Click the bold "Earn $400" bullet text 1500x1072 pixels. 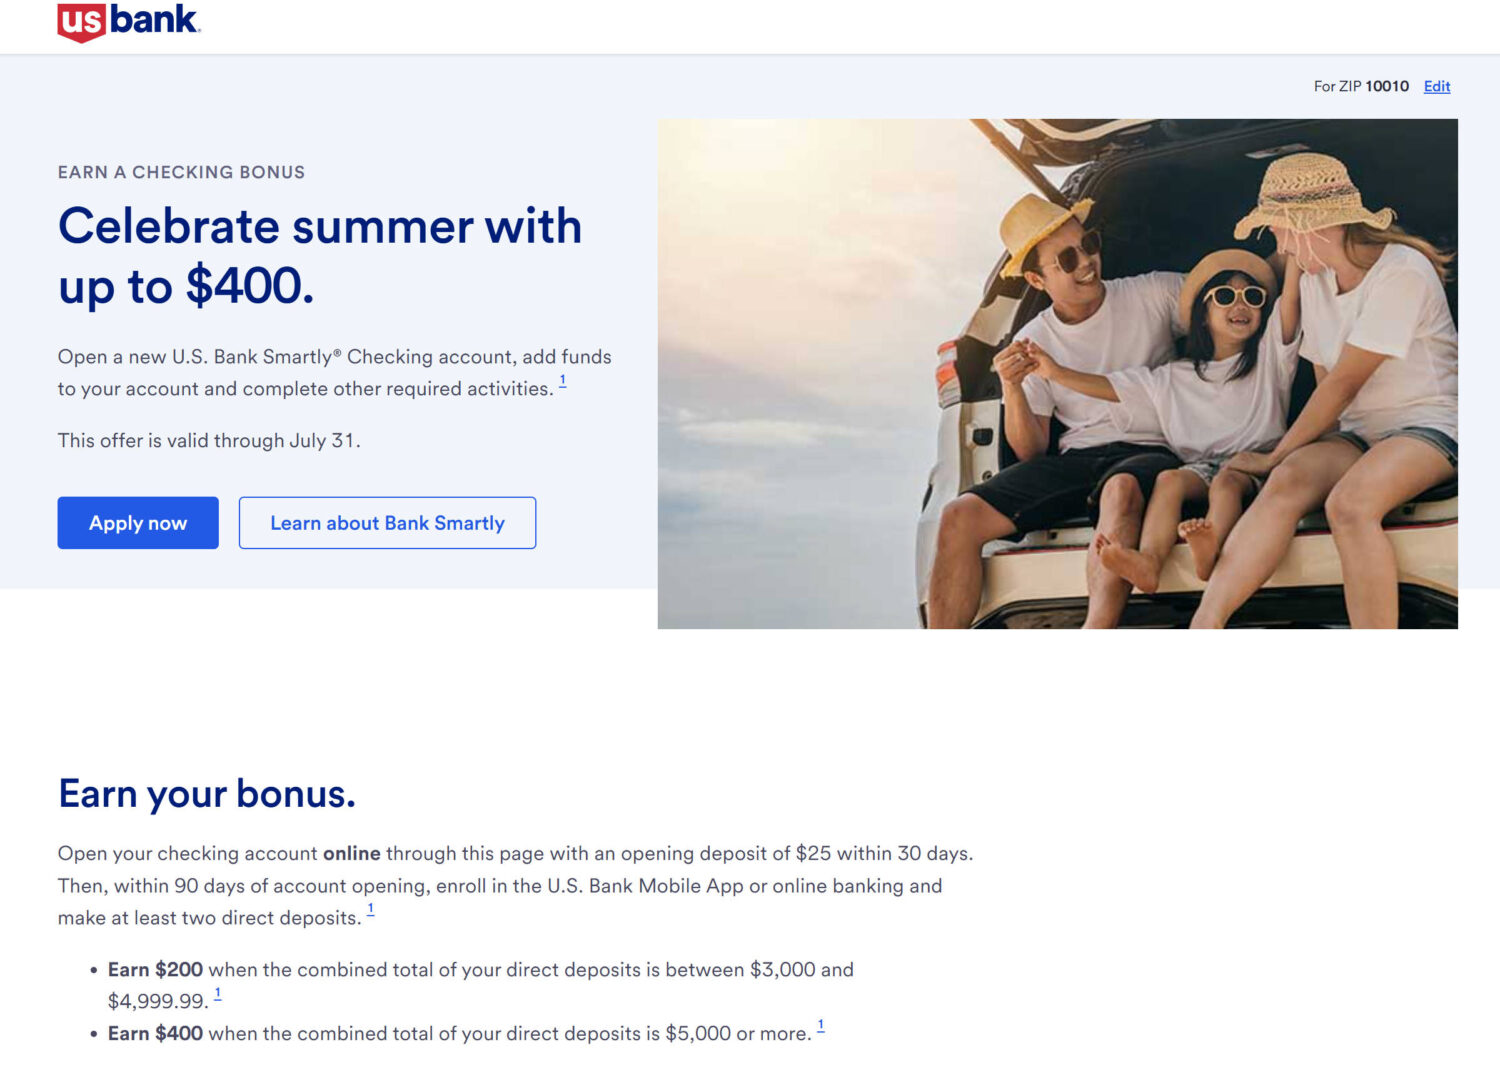point(155,1034)
